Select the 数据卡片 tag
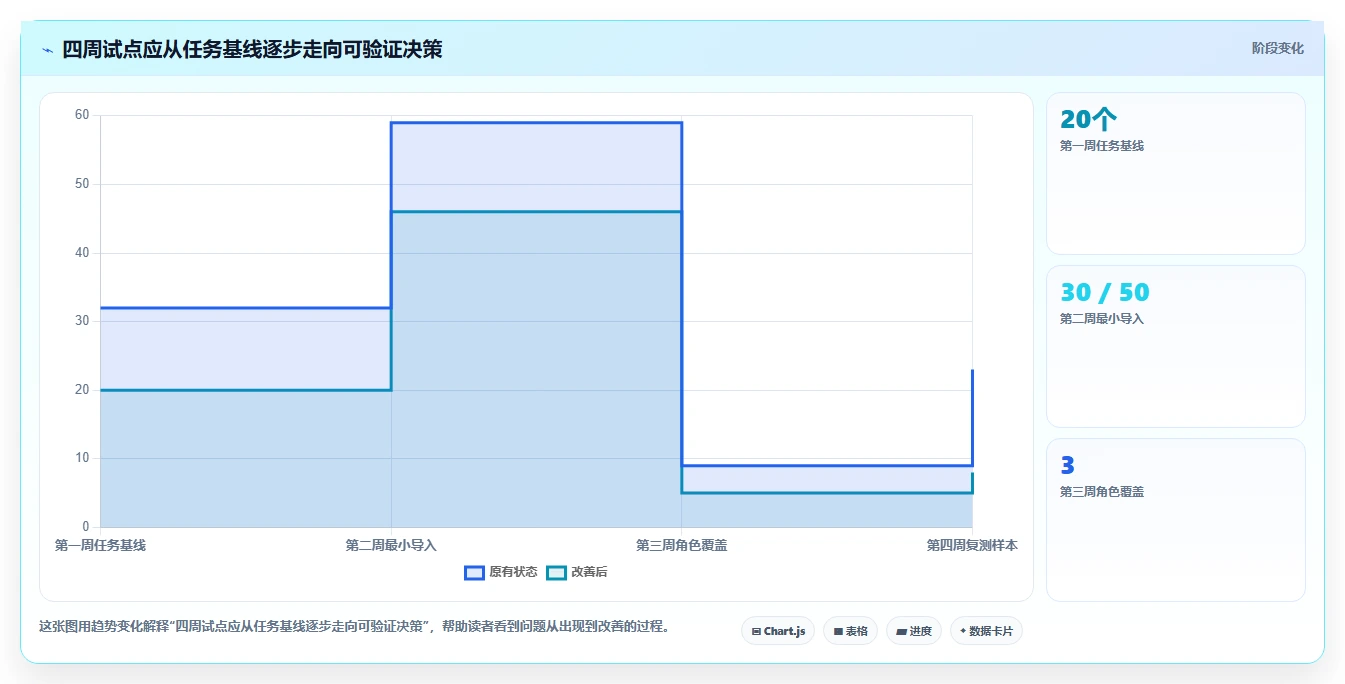Image resolution: width=1345 pixels, height=684 pixels. (986, 631)
